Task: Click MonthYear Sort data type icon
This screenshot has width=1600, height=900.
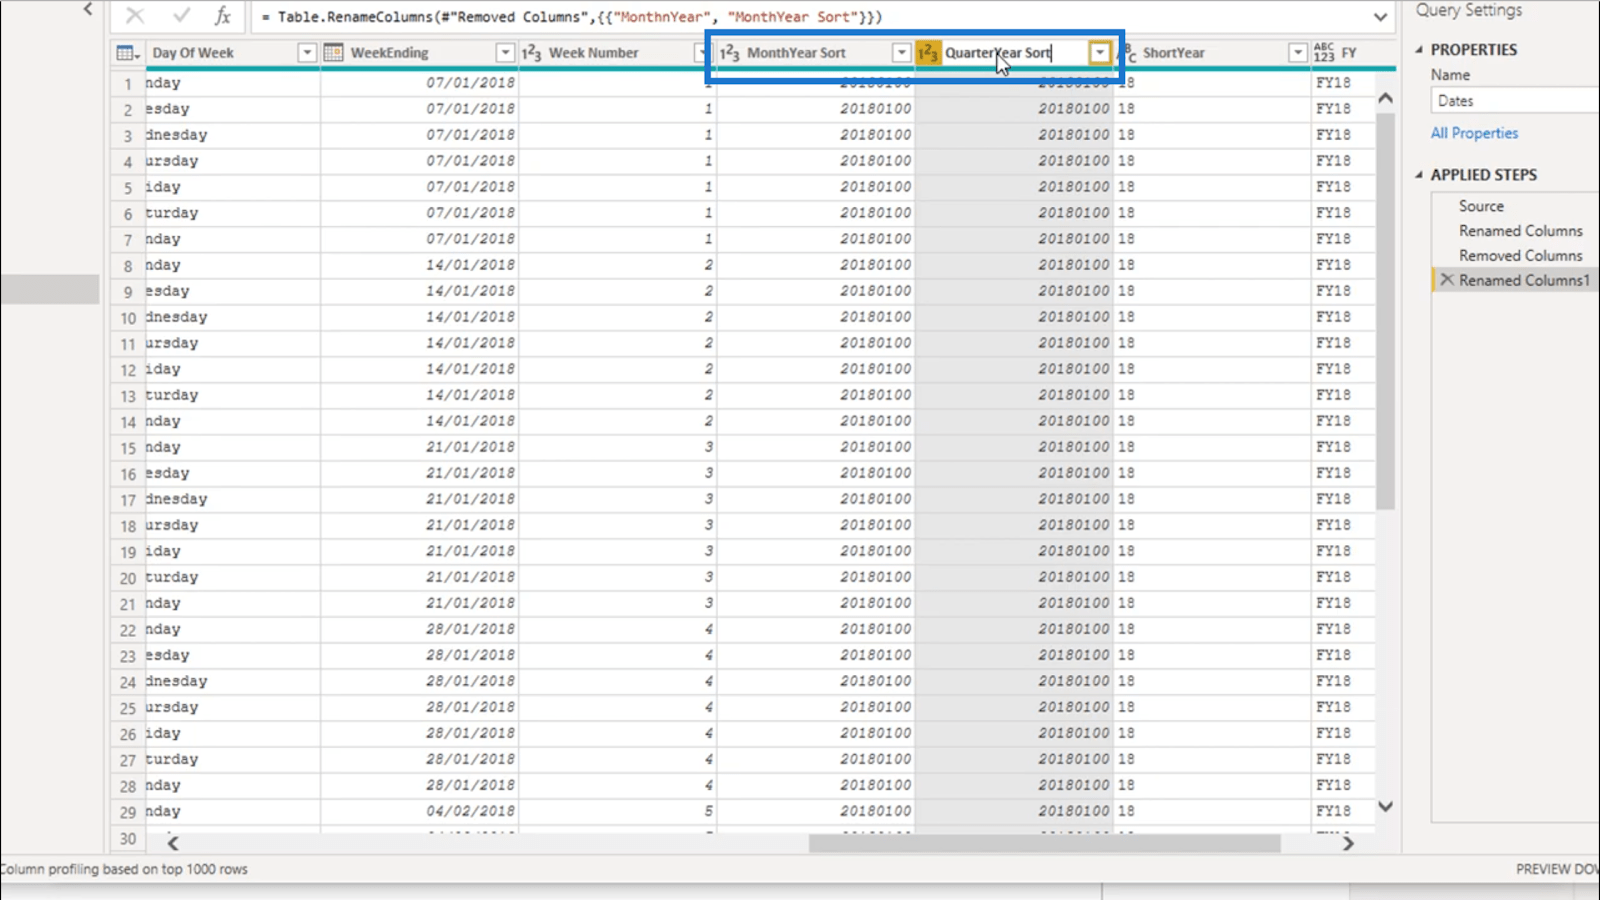Action: click(730, 53)
